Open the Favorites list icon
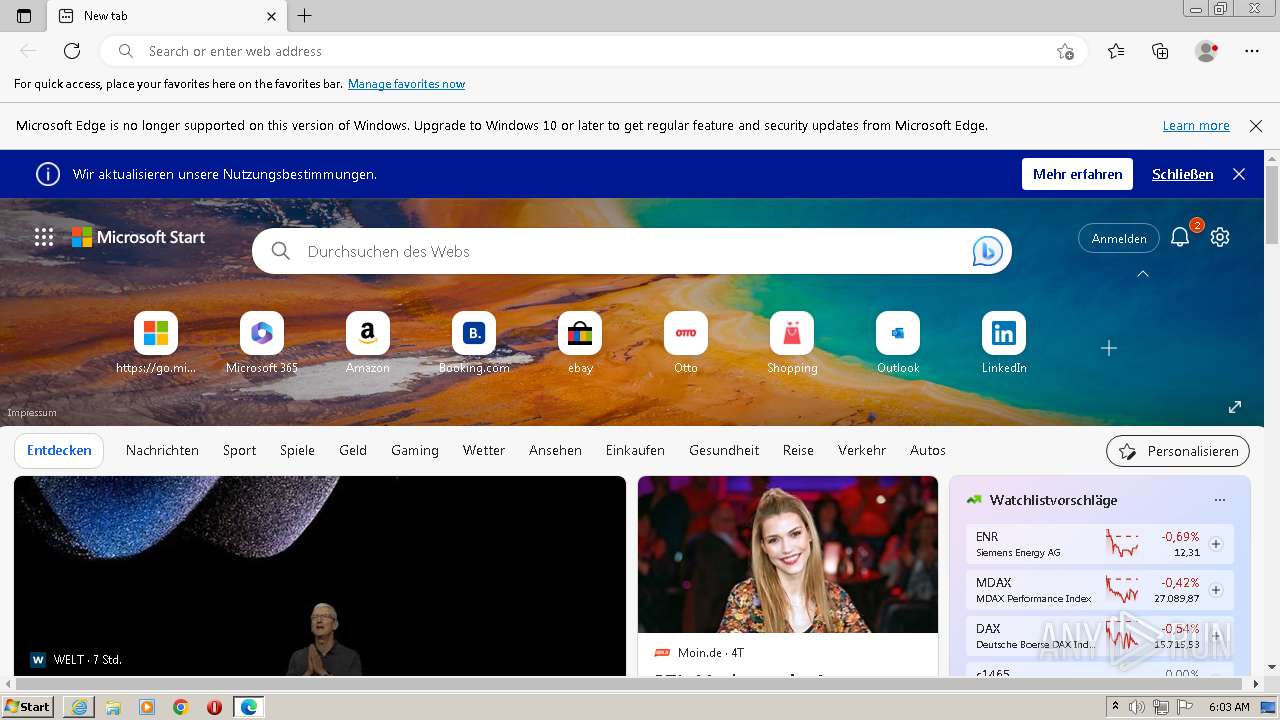This screenshot has height=720, width=1280. coord(1116,51)
